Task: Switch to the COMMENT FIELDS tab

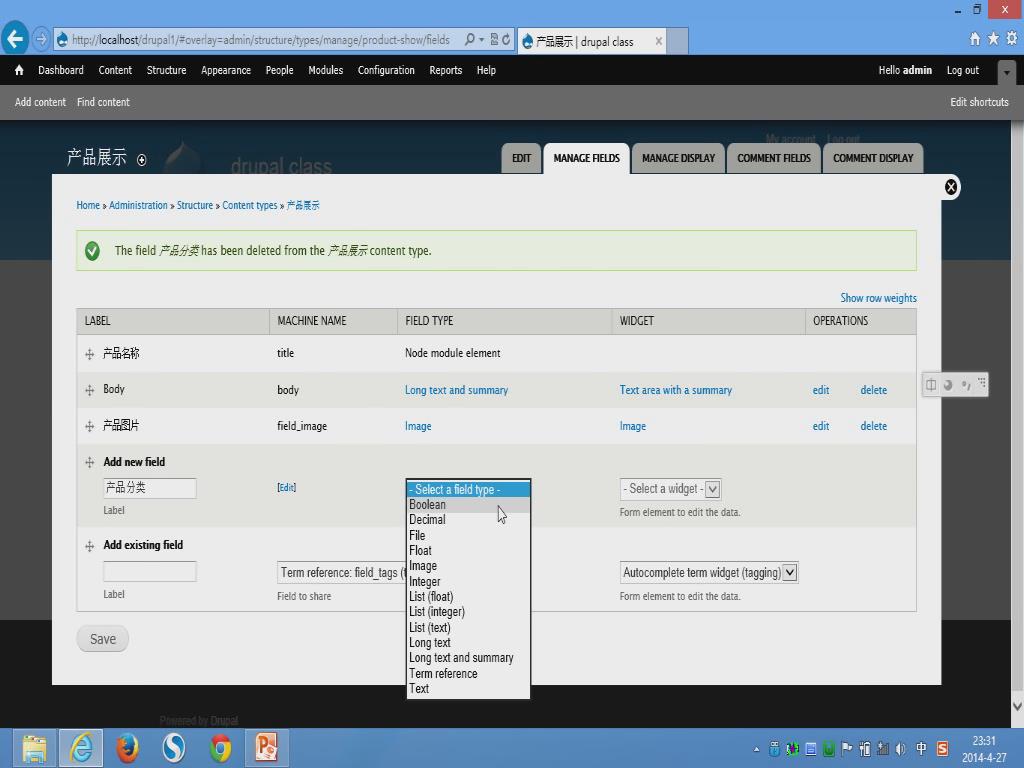Action: point(774,159)
